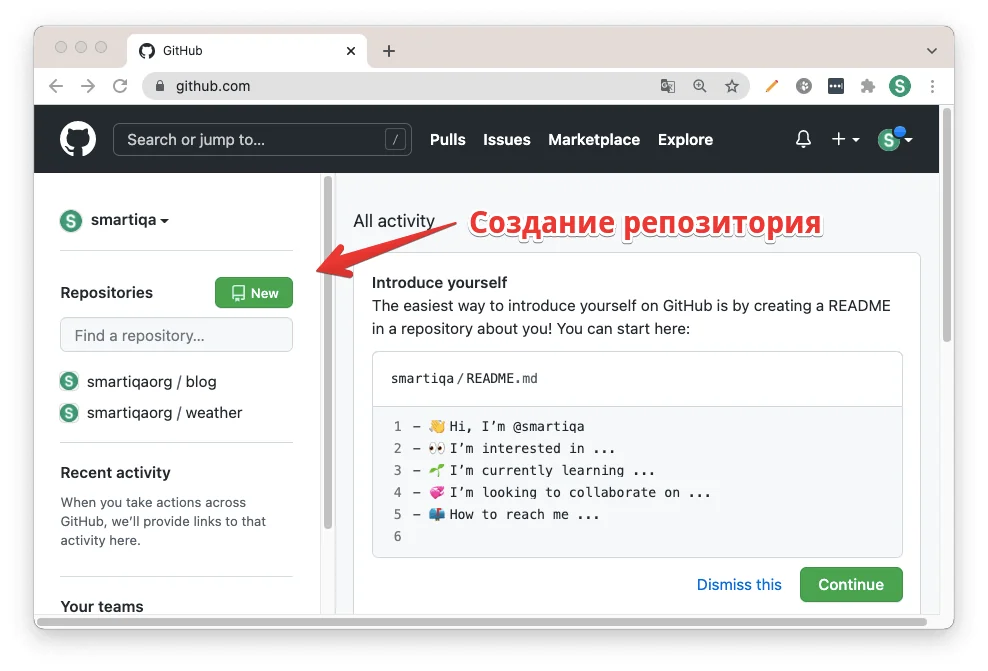The height and width of the screenshot is (671, 988).
Task: Bookmark the page with the star icon
Action: (732, 86)
